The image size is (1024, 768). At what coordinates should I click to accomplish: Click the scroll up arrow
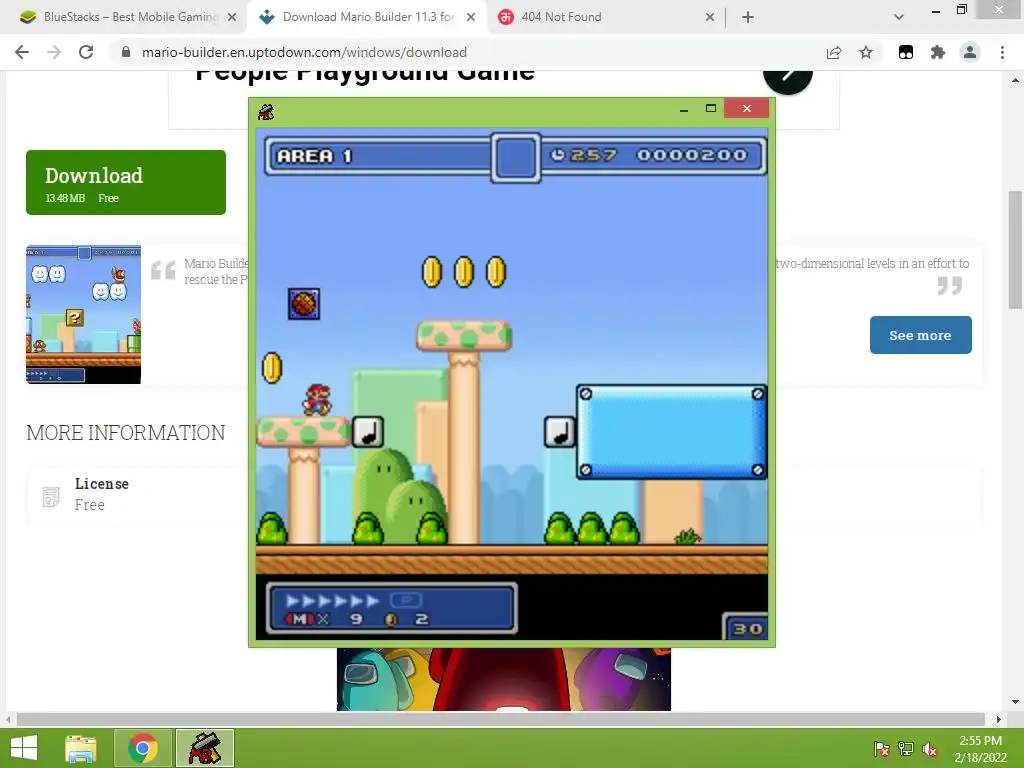[1015, 80]
